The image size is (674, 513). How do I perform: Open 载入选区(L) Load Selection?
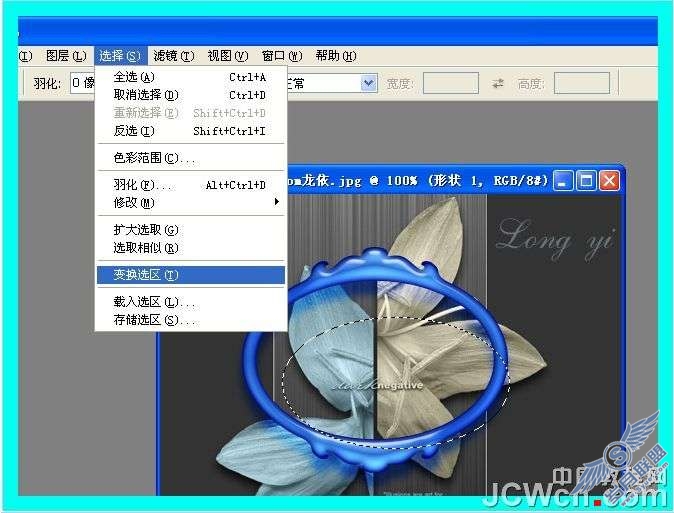click(190, 302)
